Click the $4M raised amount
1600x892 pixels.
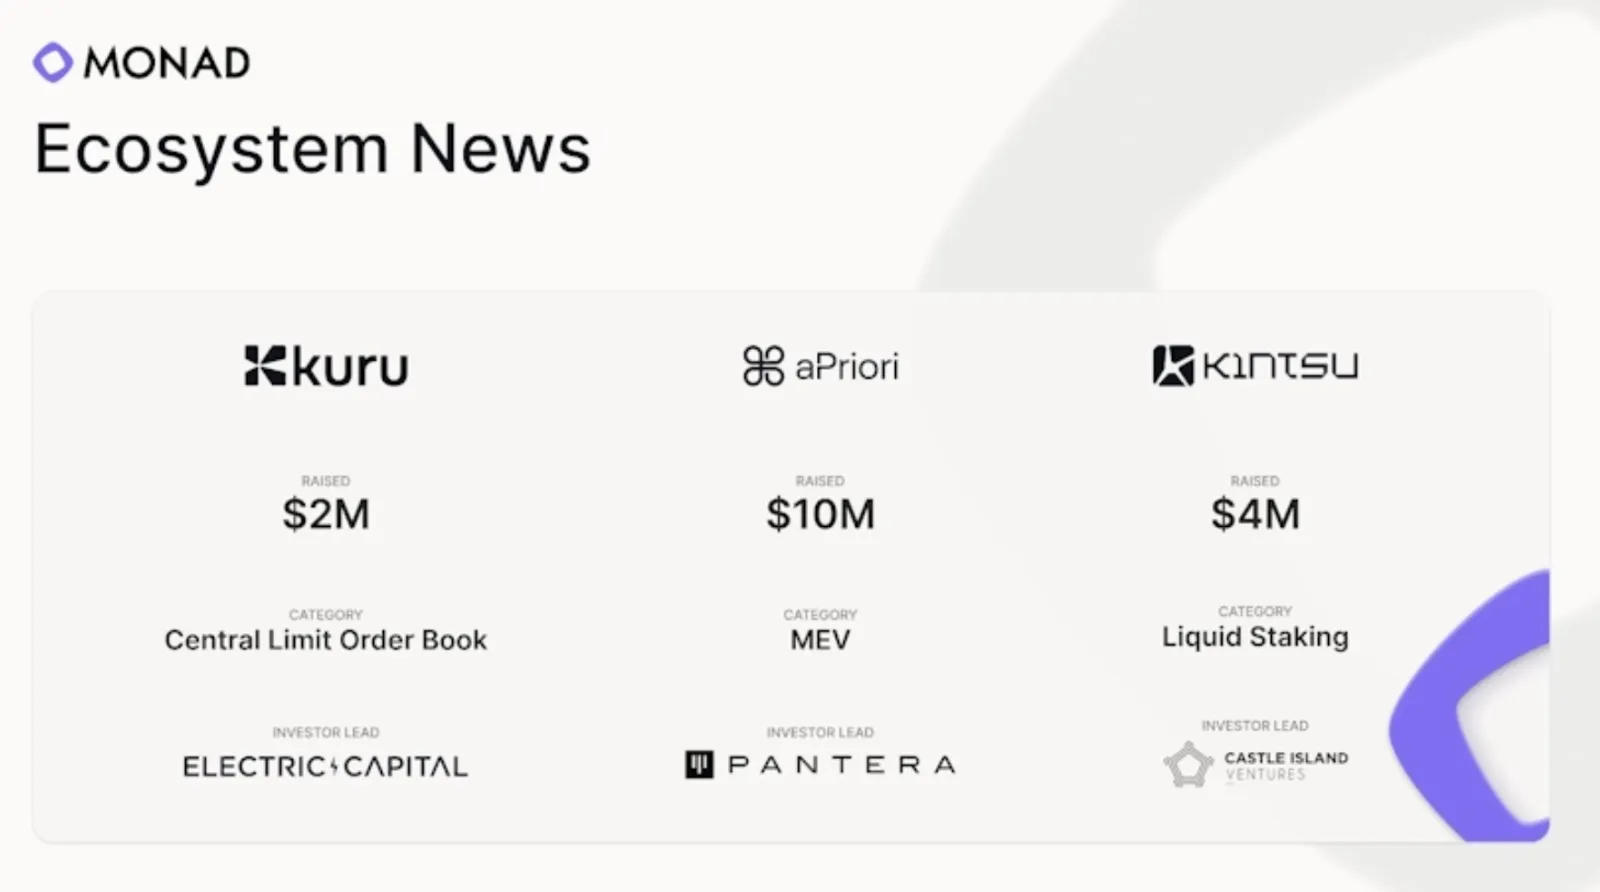point(1255,514)
